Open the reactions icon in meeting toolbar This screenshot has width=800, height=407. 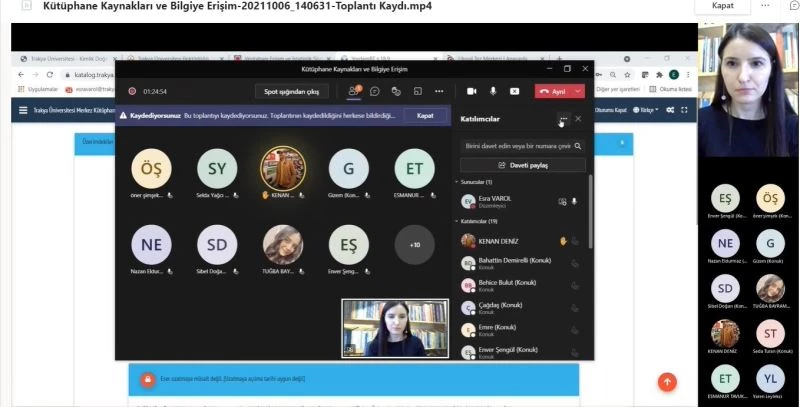coord(396,91)
